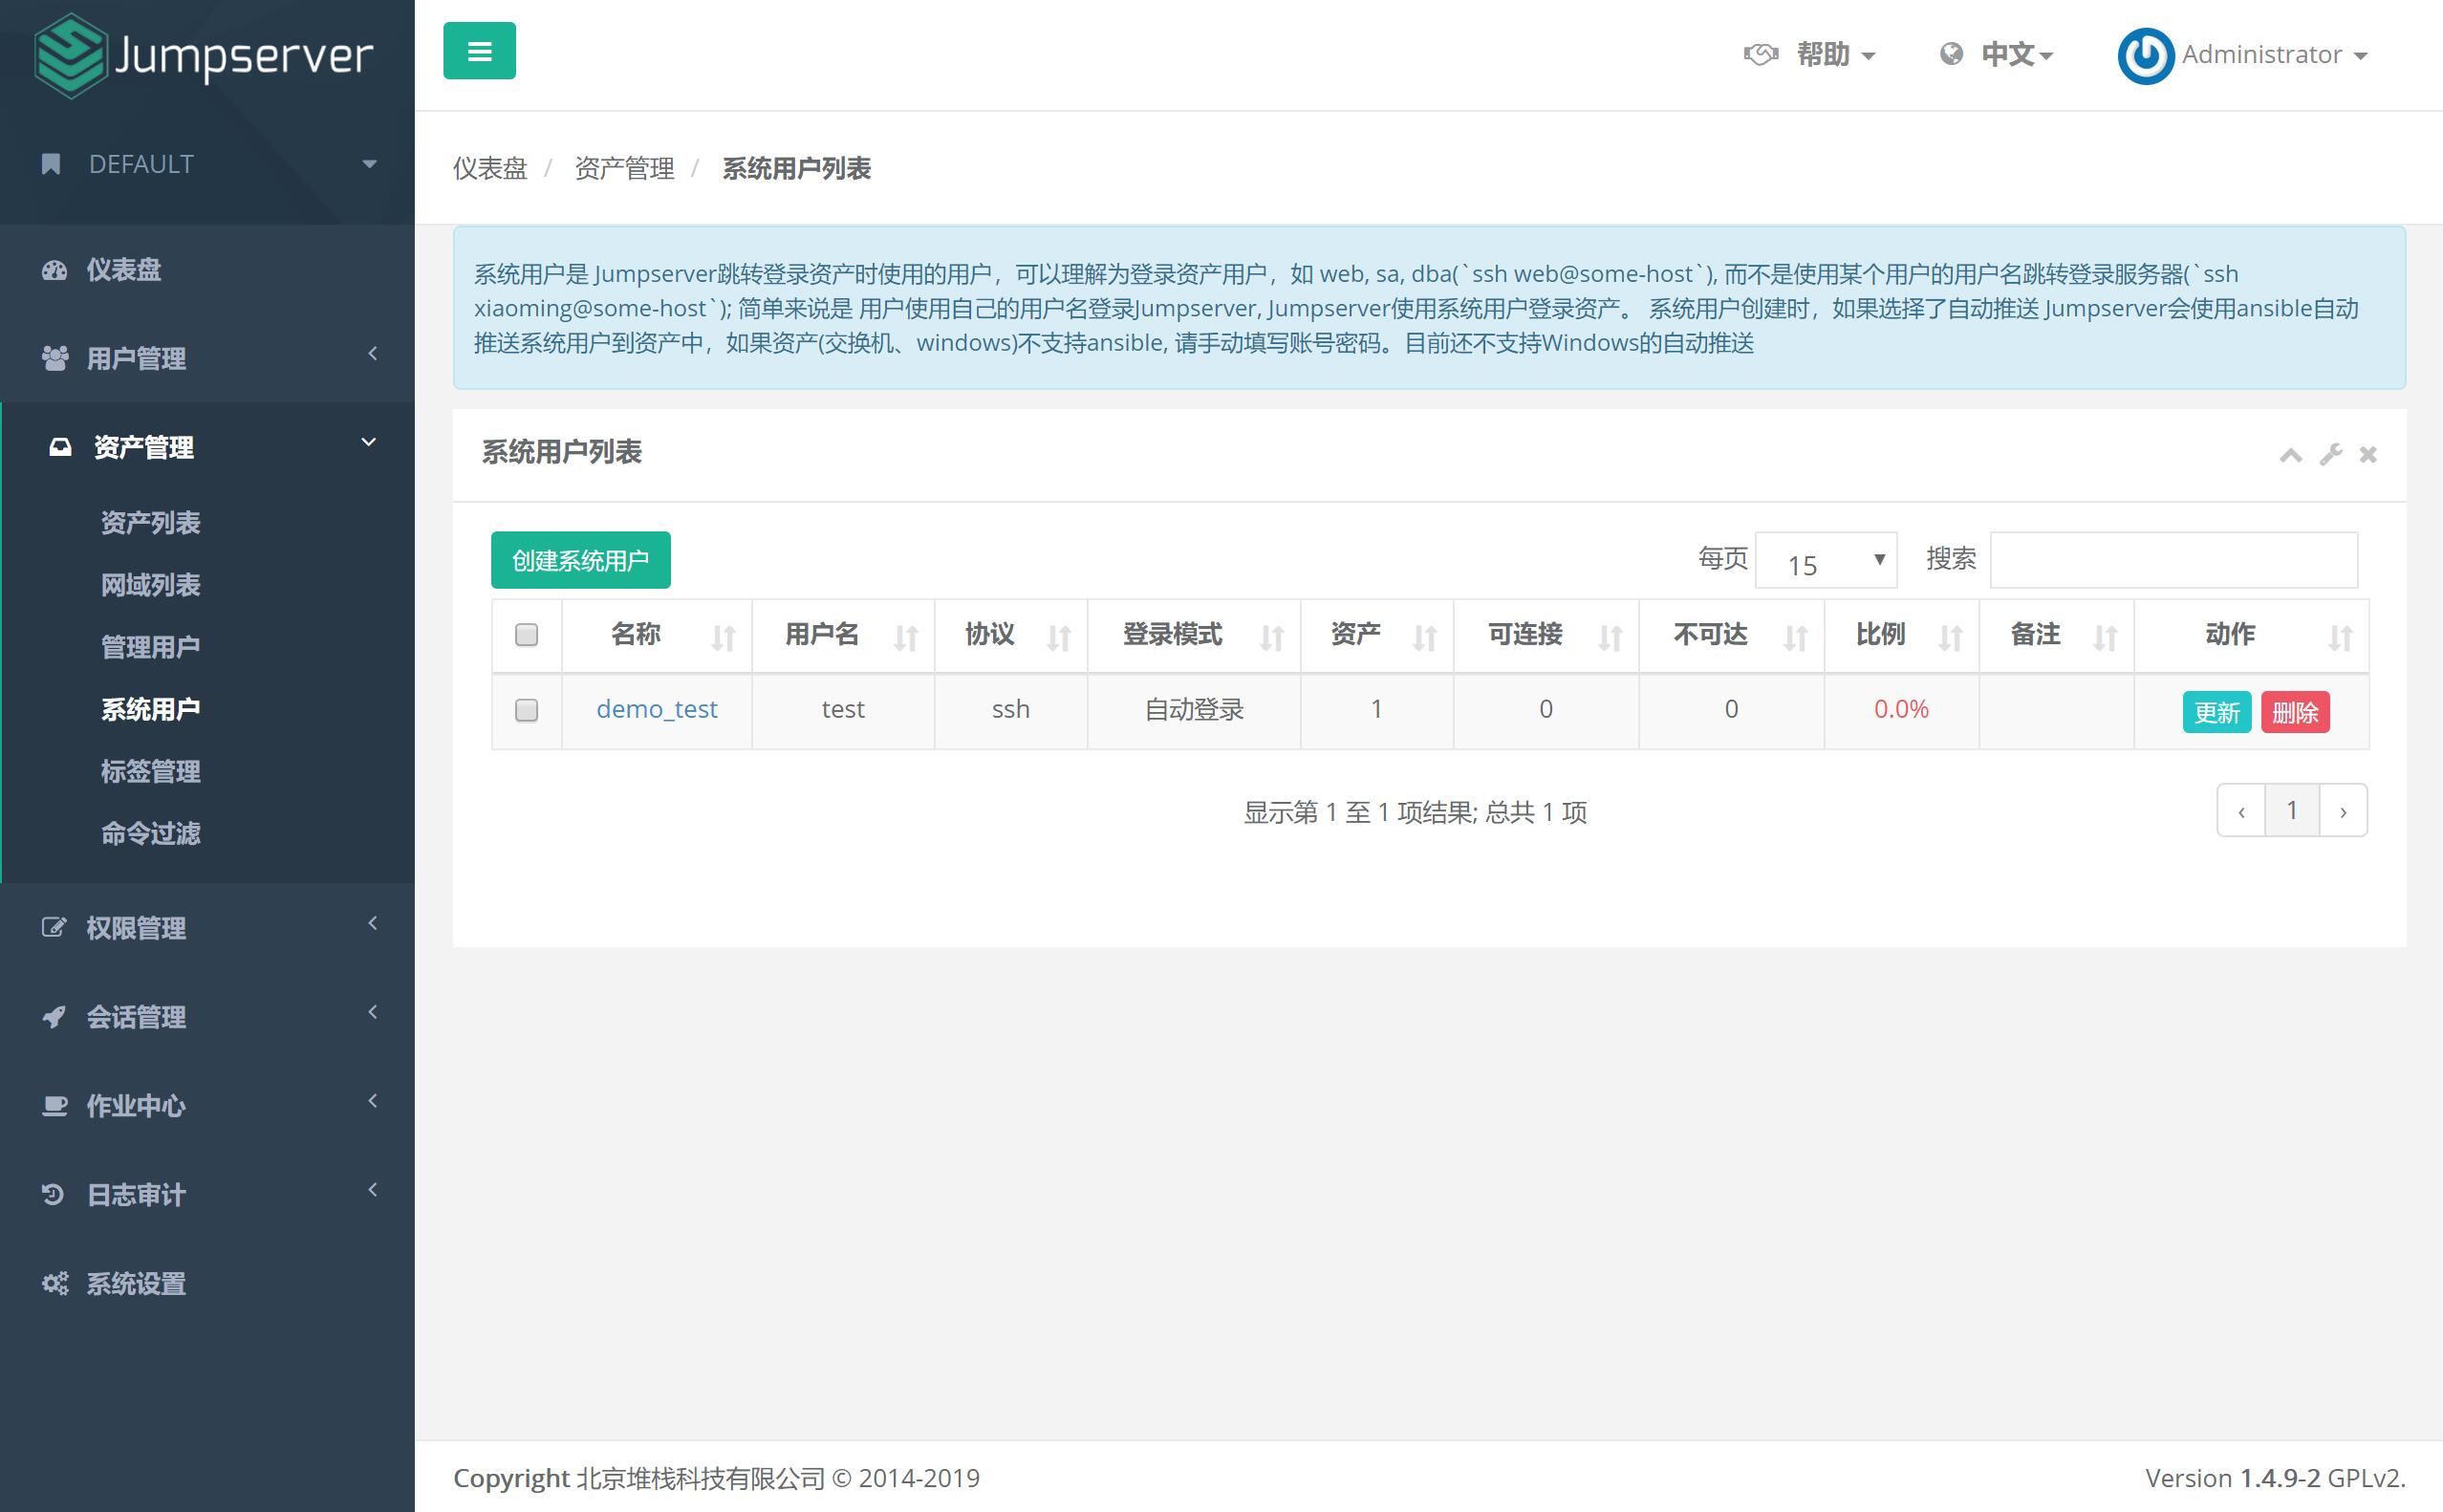Check the demo_test row checkbox
Image resolution: width=2443 pixels, height=1512 pixels.
(526, 710)
